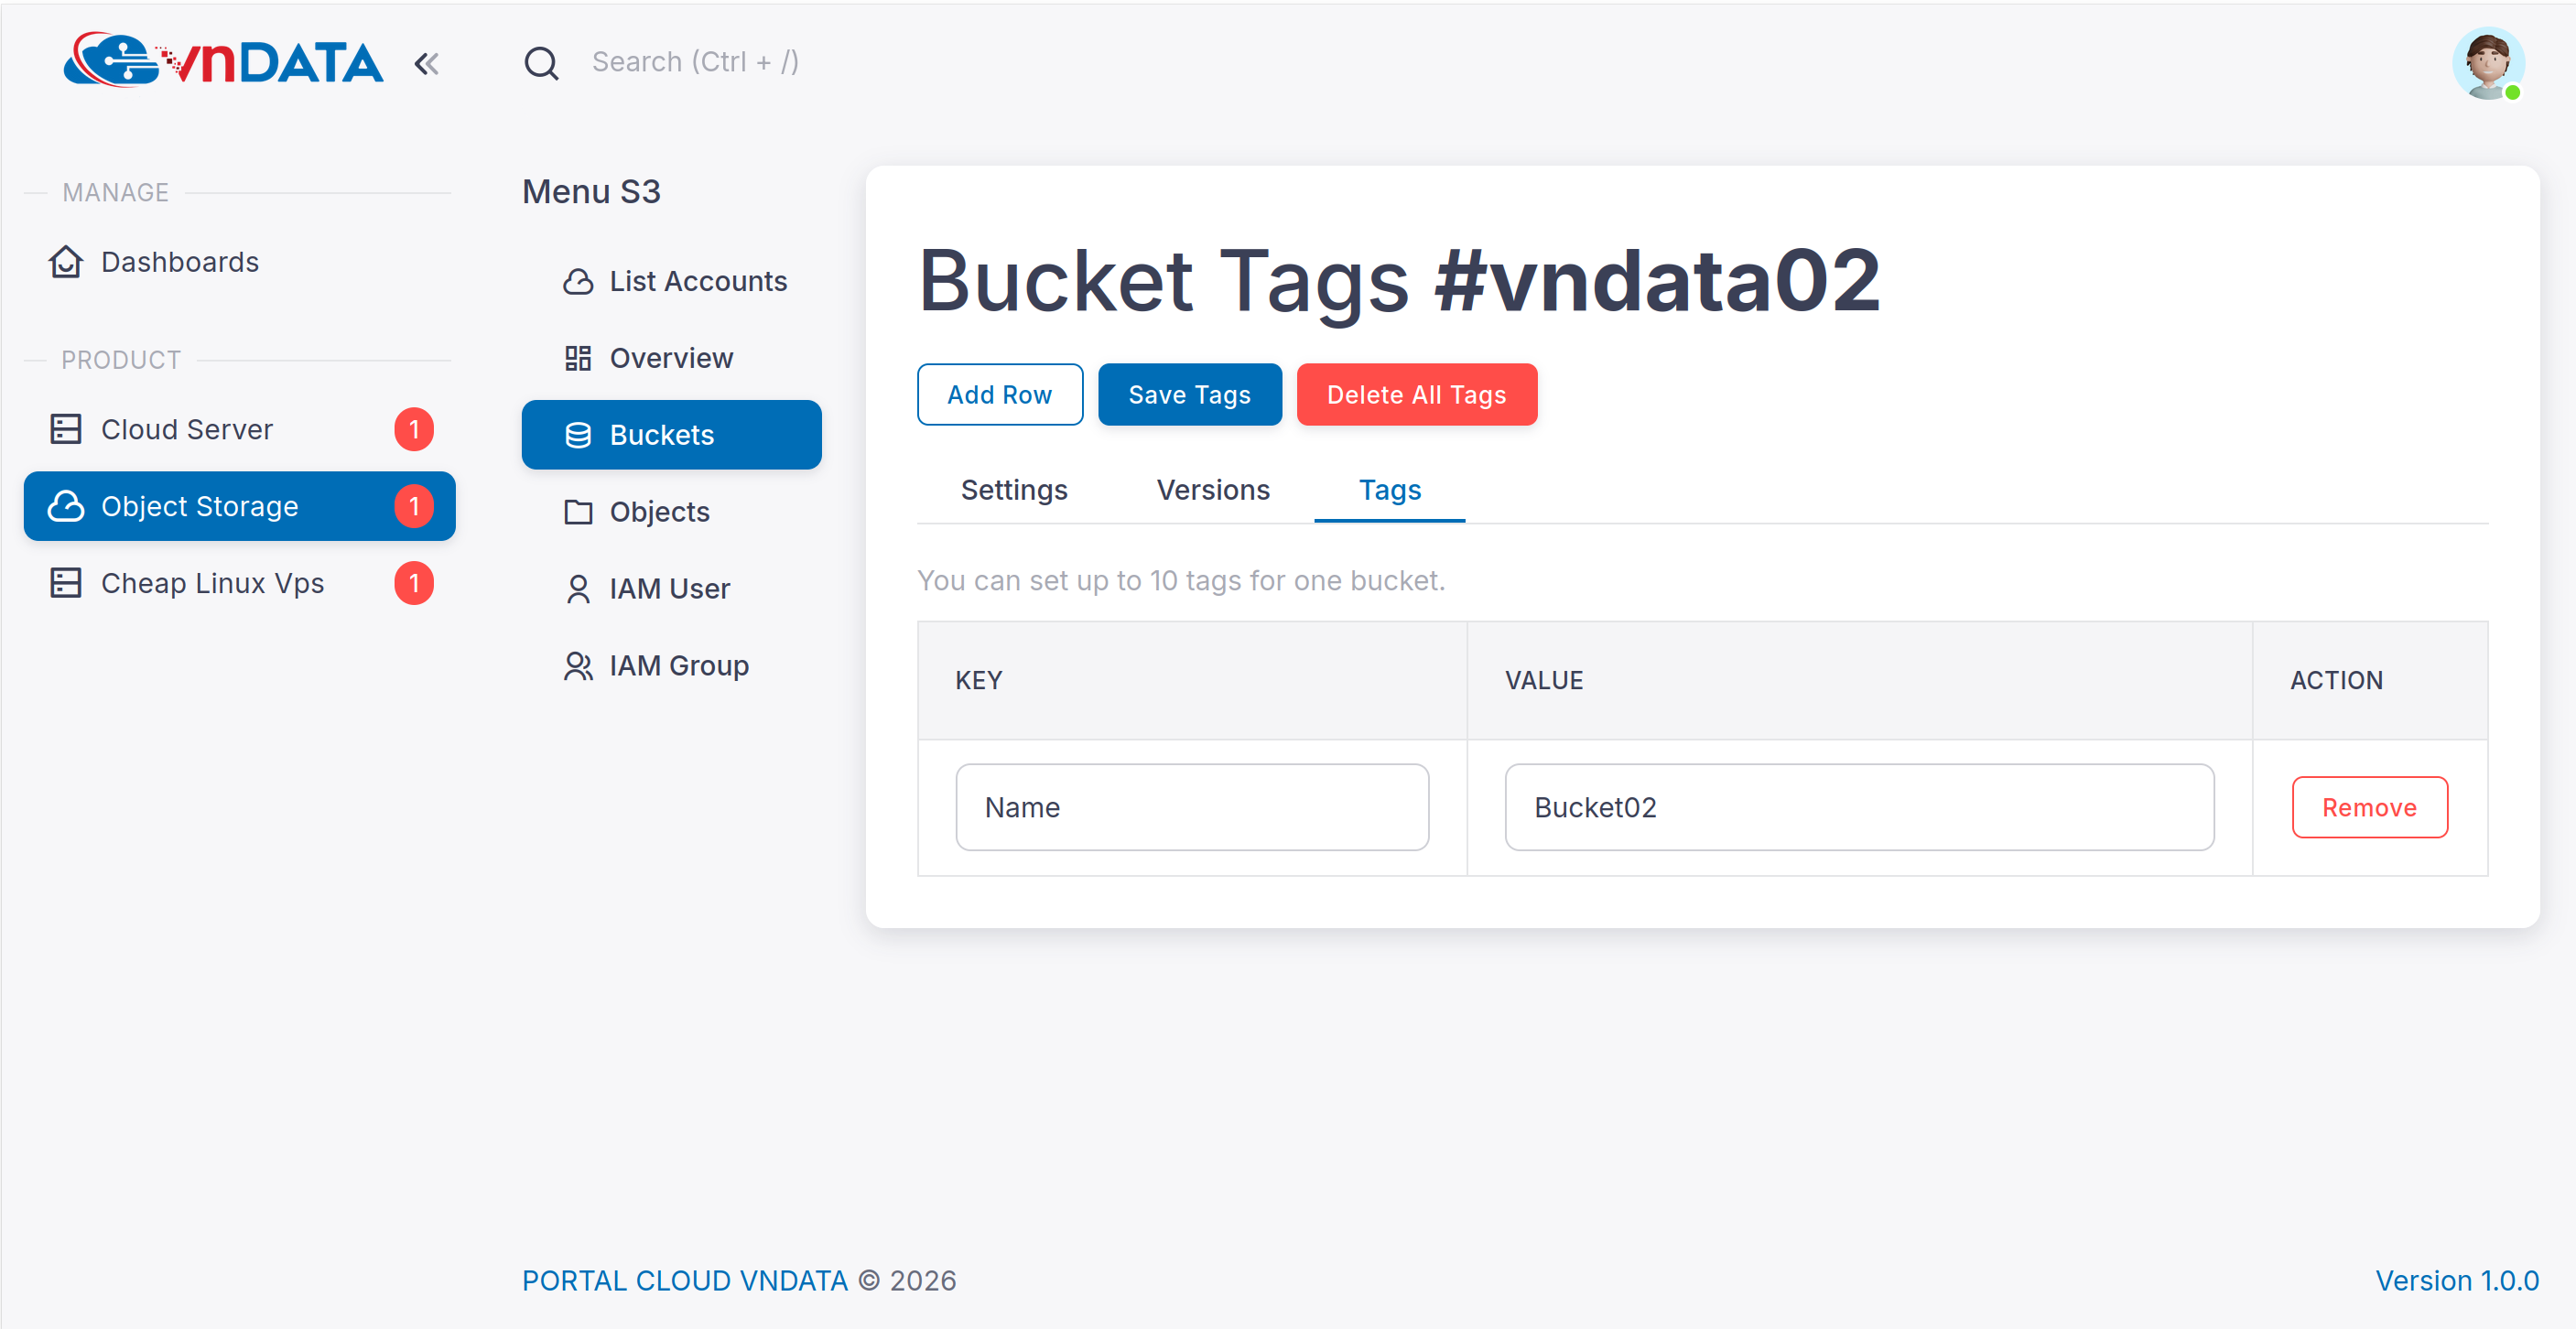
Task: Open Dashboards via house icon
Action: coord(66,262)
